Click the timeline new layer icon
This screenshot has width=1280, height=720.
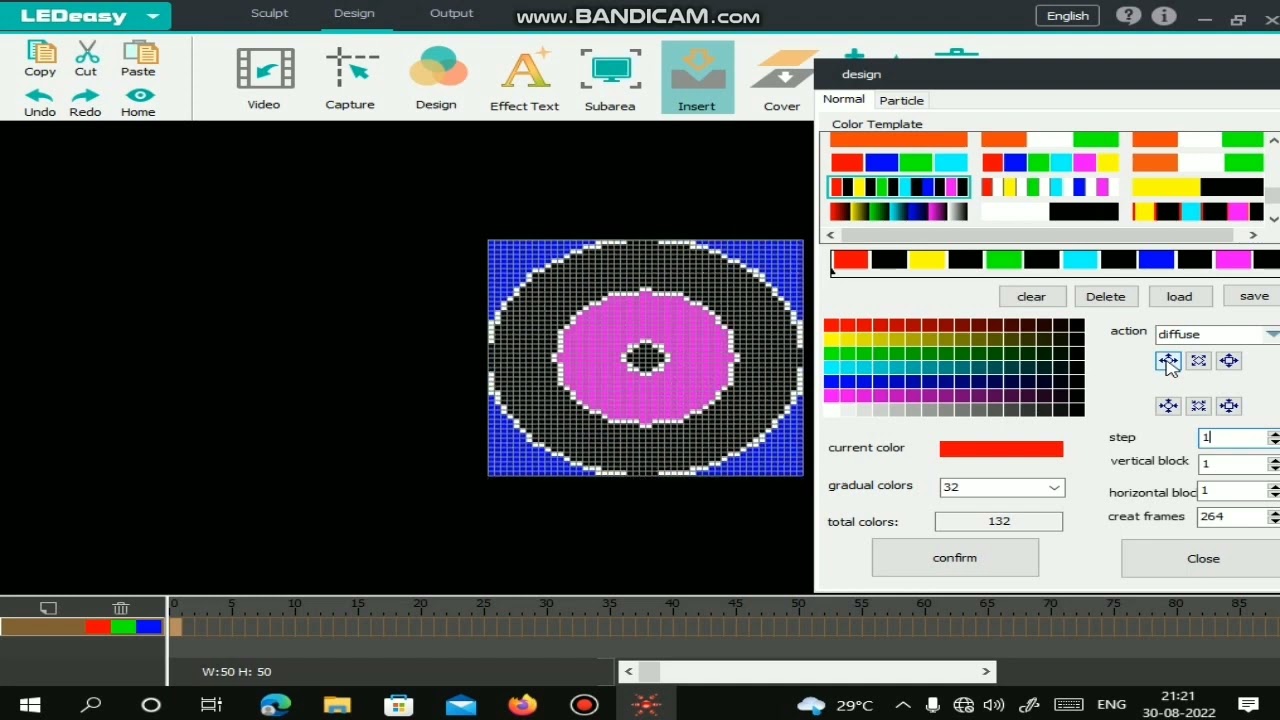[48, 608]
